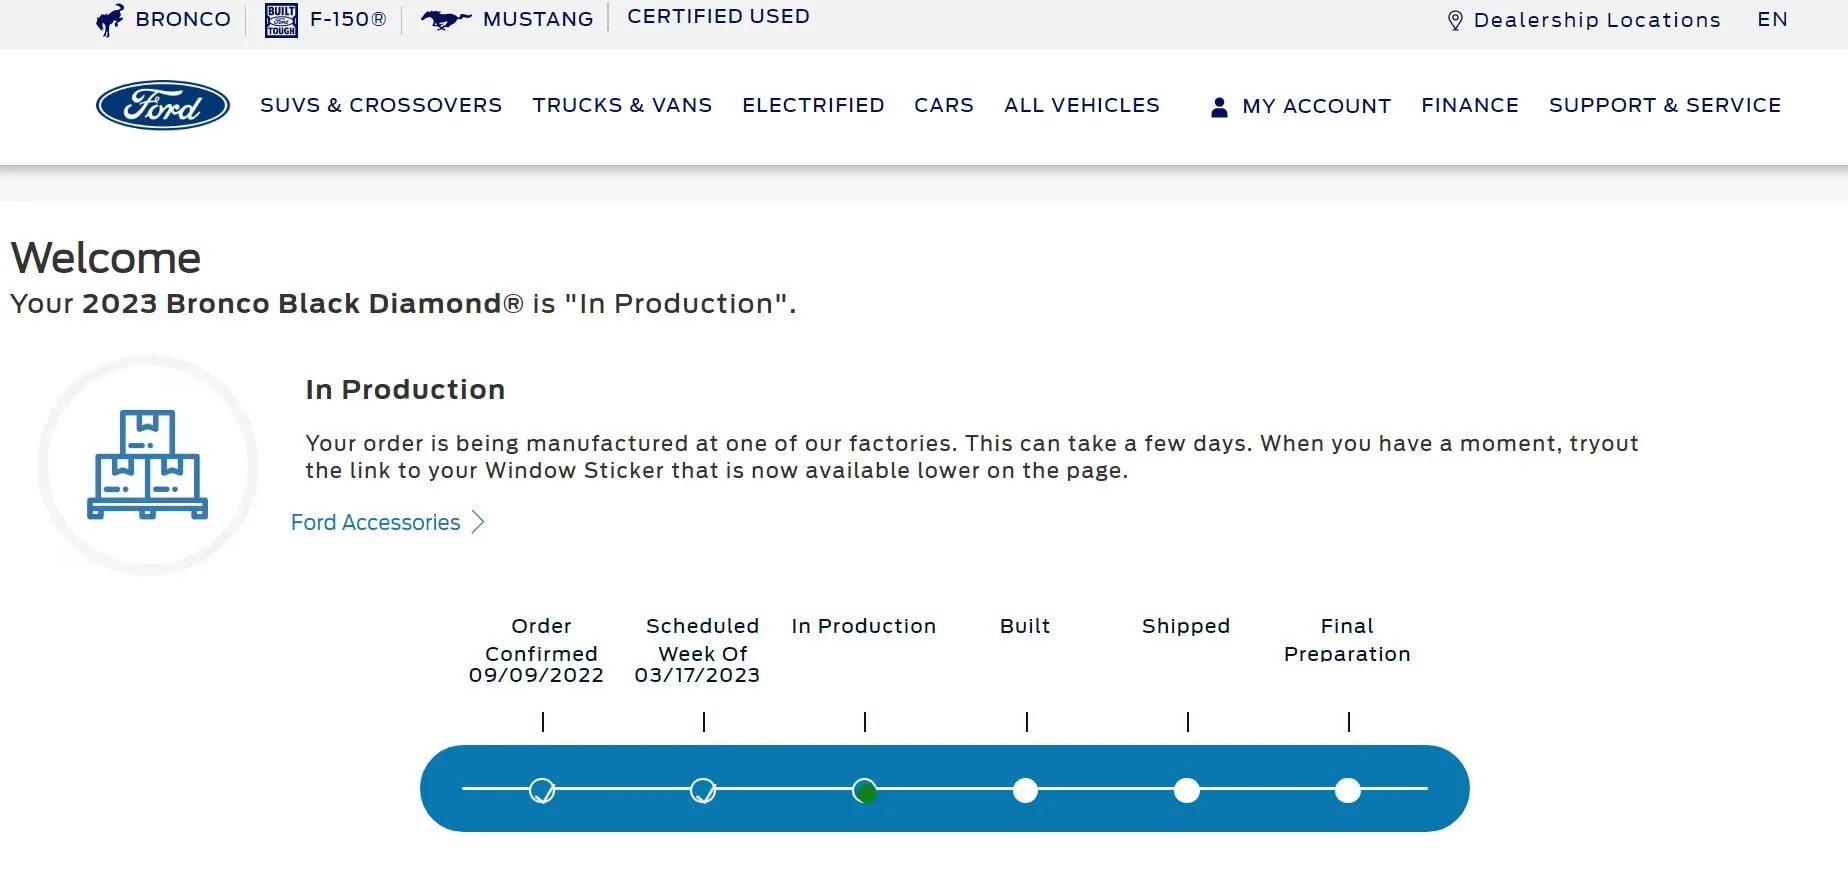
Task: Click the Bronco horse icon
Action: coord(110,20)
